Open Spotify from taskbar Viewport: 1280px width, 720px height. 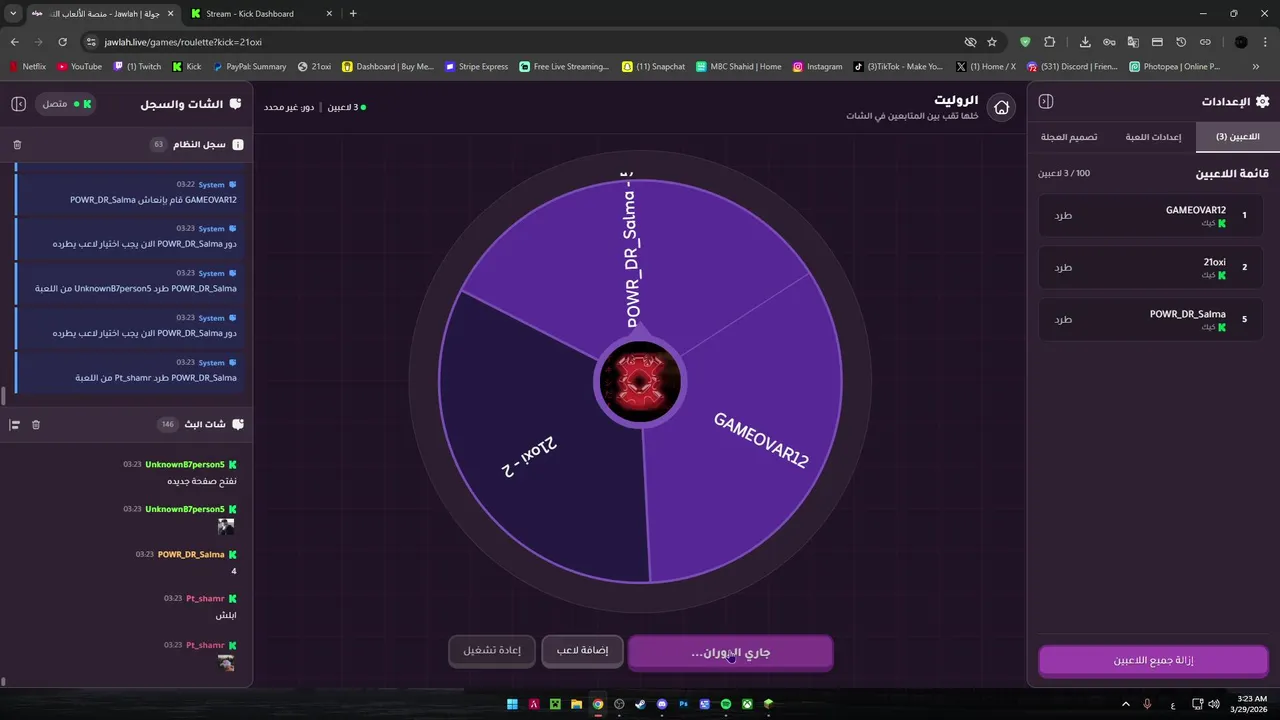pos(726,704)
